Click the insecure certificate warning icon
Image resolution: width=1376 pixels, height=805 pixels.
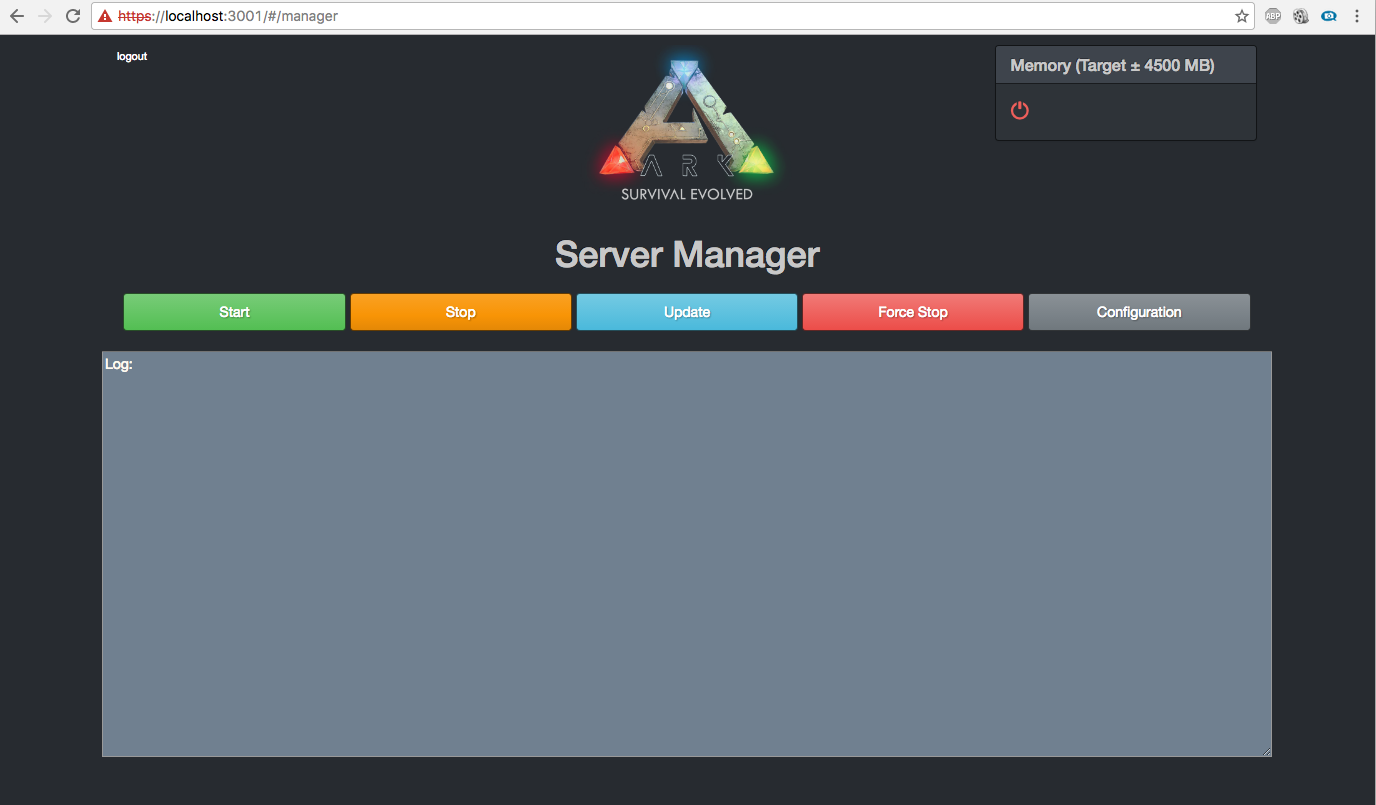[105, 16]
